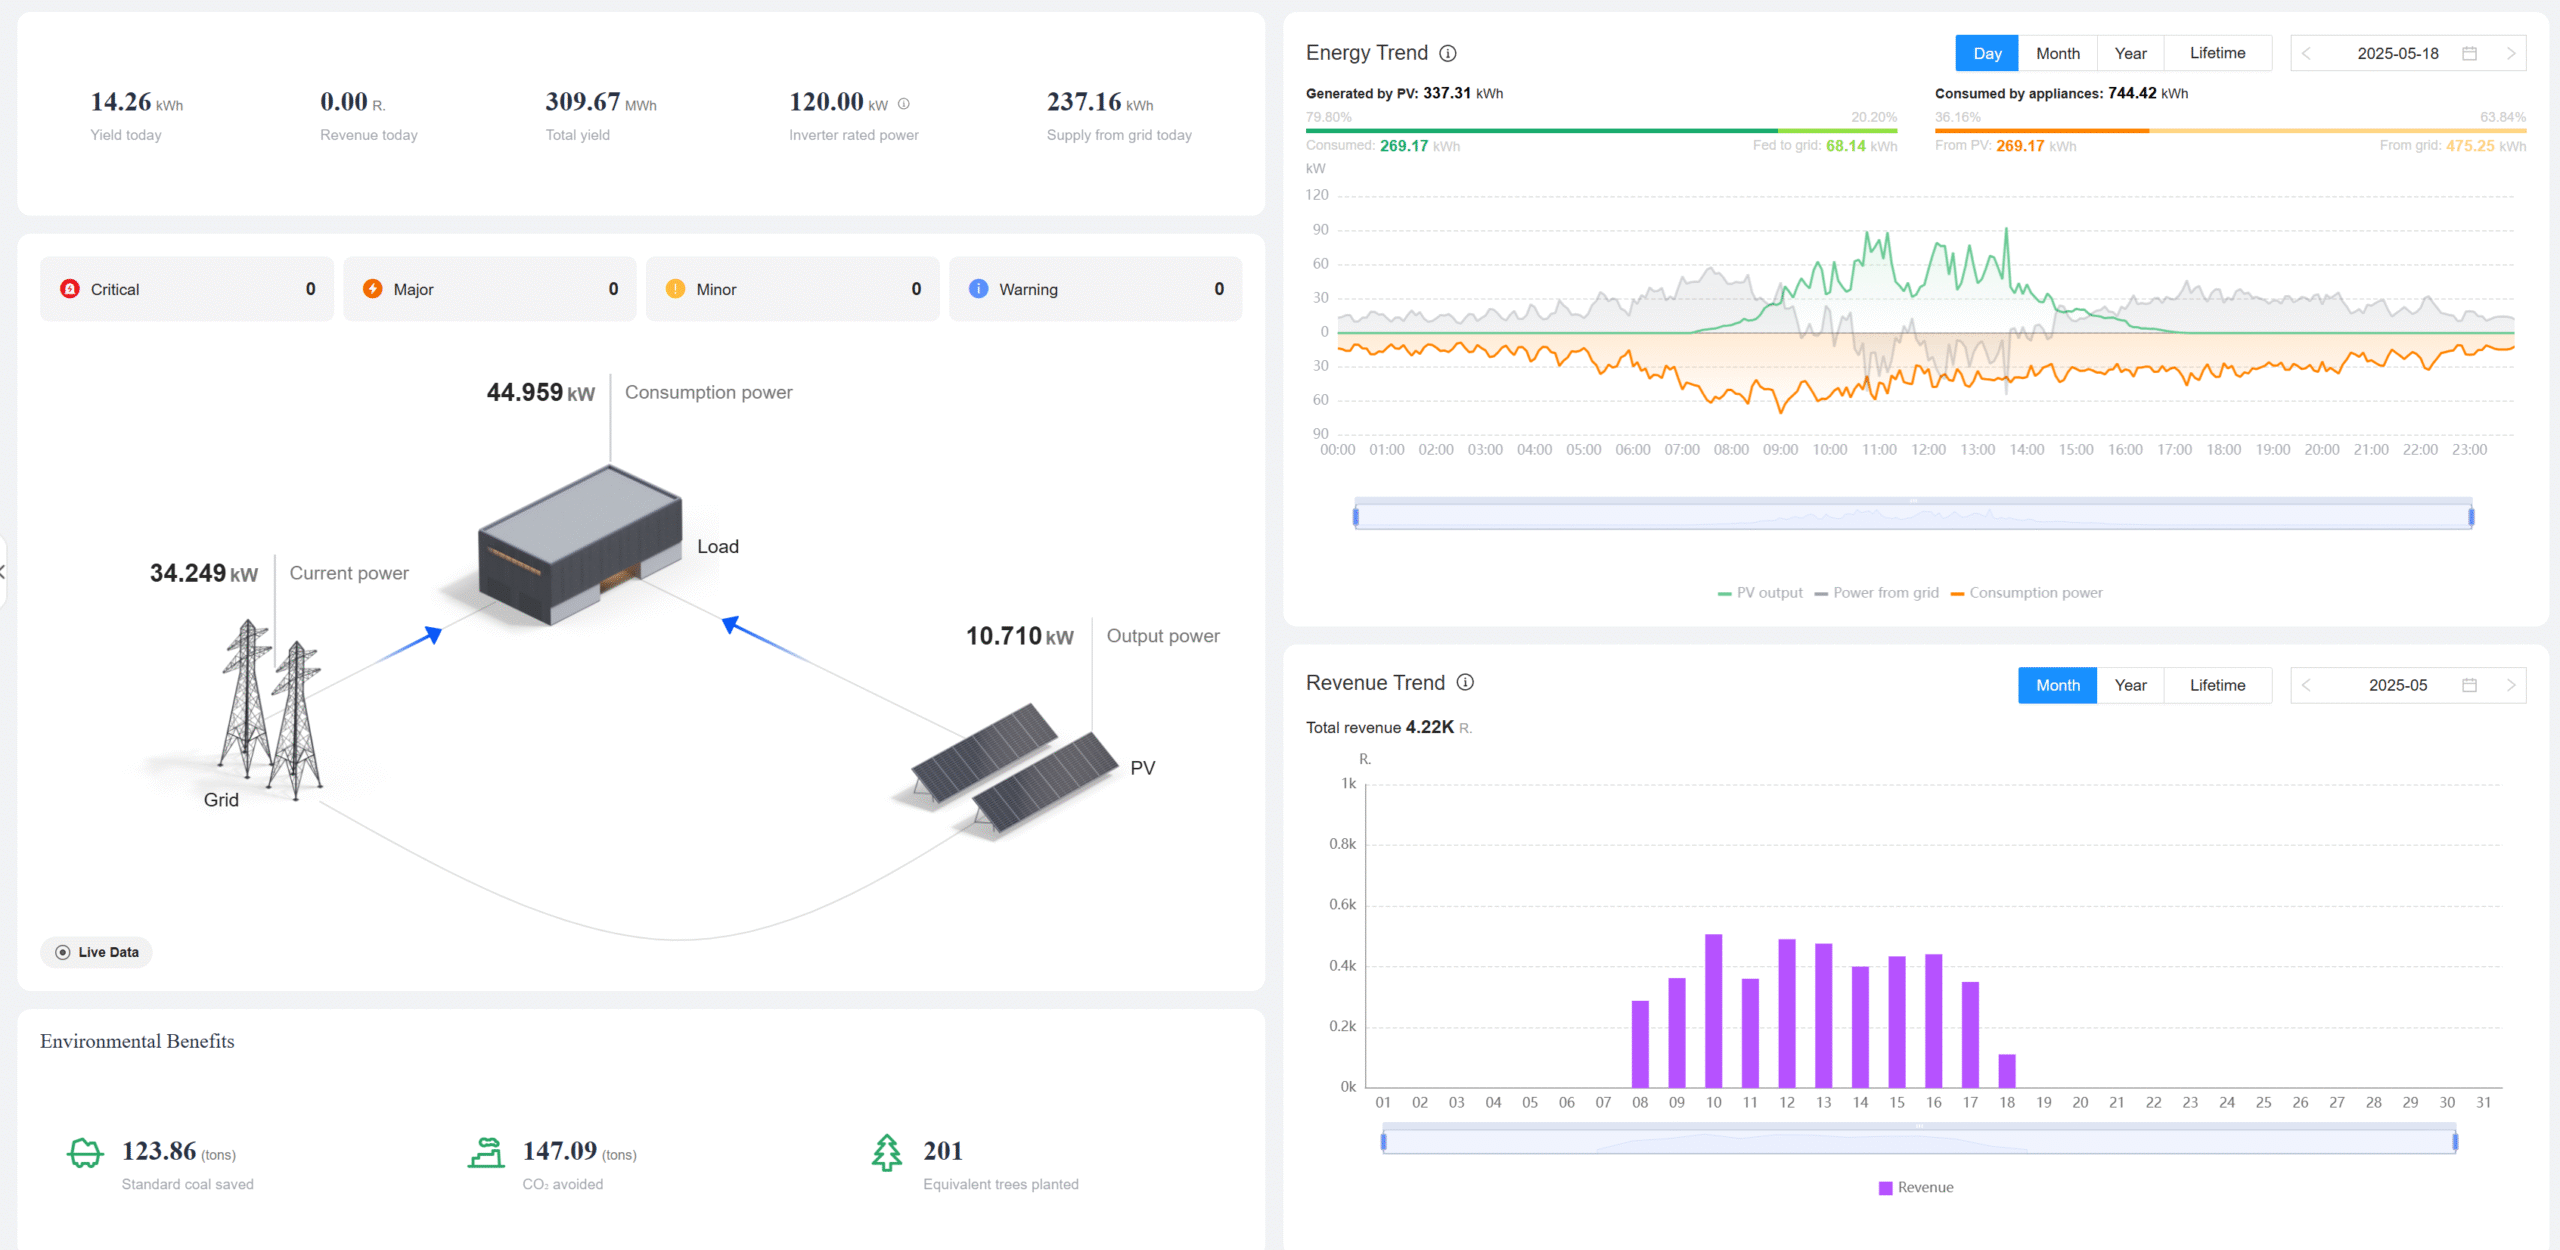Click the Live Data button
Screen dimensions: 2560x1250
pyautogui.click(x=97, y=952)
